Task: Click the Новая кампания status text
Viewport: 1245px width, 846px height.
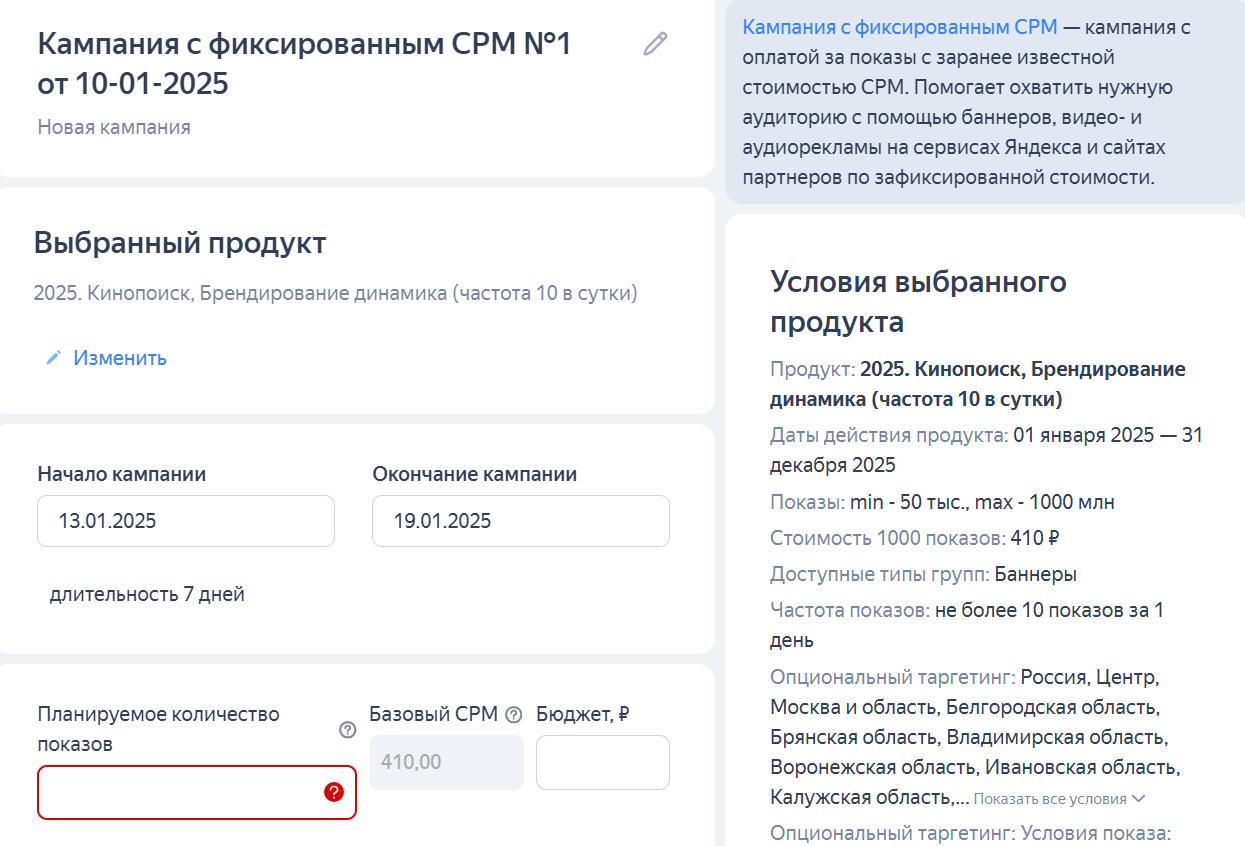Action: click(x=114, y=127)
